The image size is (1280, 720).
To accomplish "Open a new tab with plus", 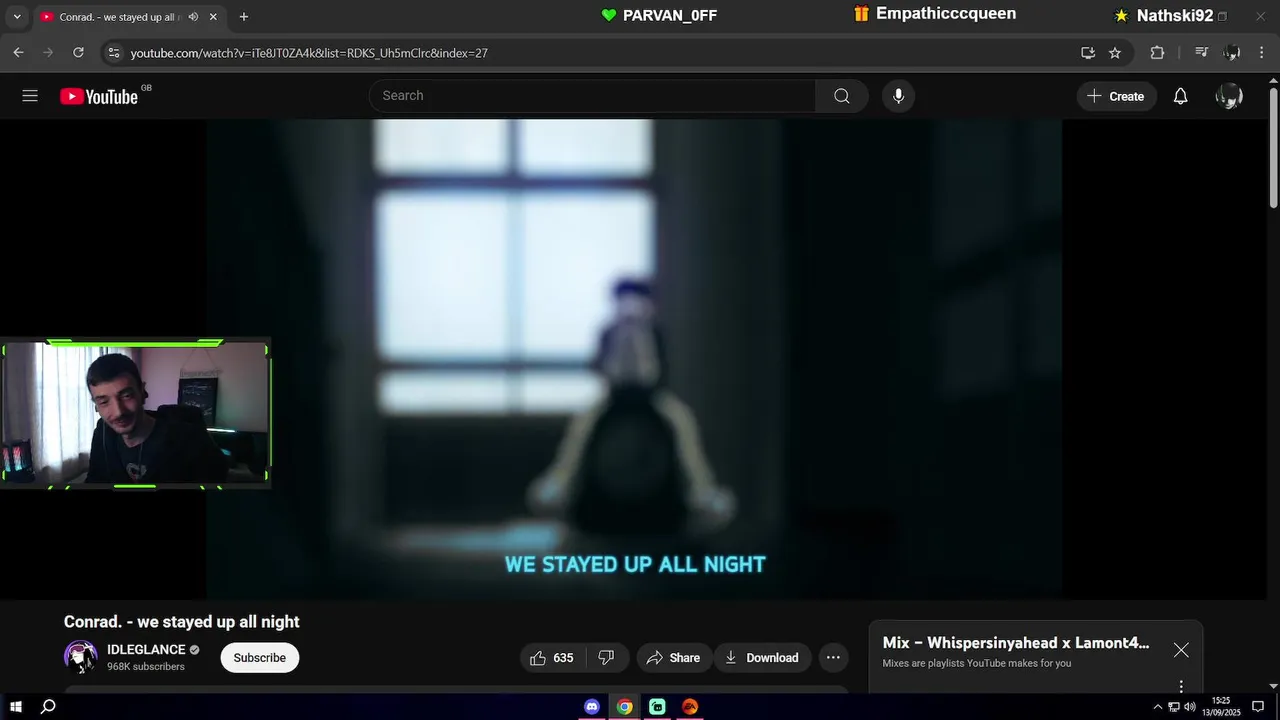I will [x=243, y=17].
